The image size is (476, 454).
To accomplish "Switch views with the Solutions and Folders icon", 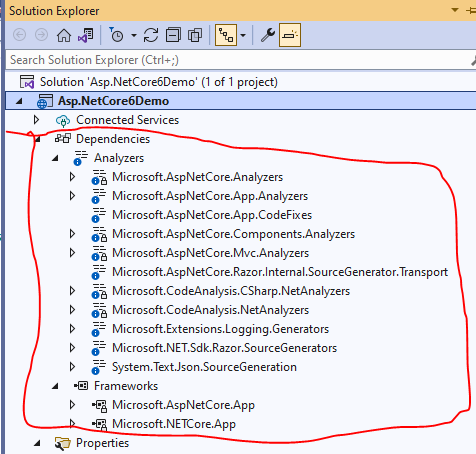I will (86, 35).
